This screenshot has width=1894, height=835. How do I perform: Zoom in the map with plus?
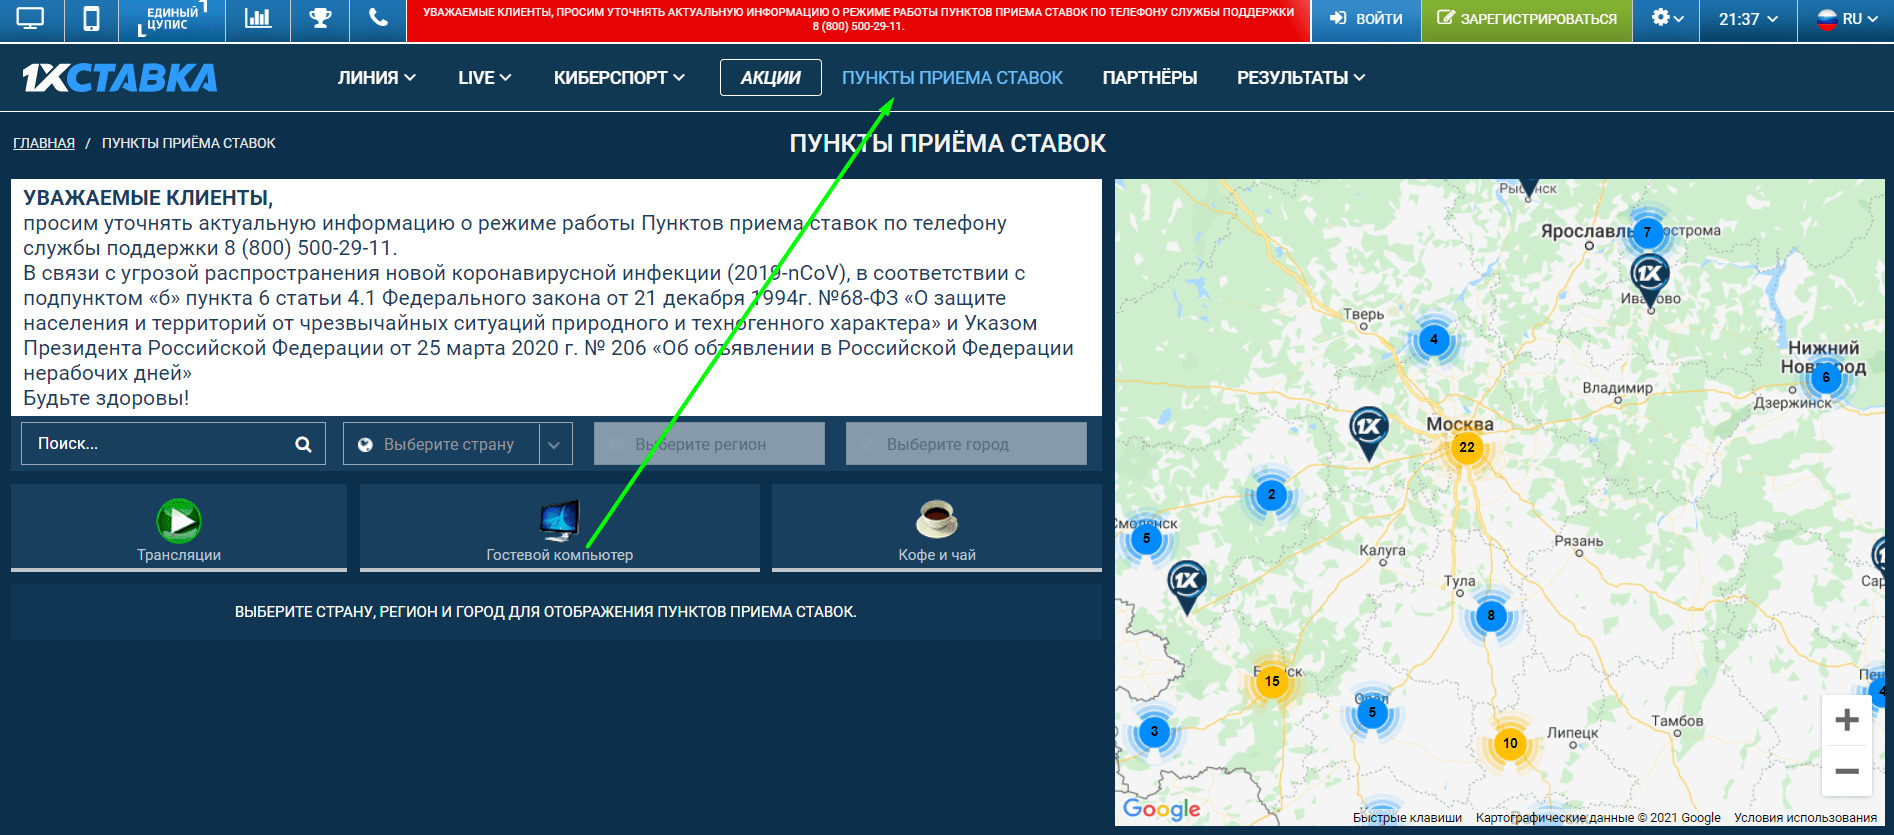[x=1847, y=720]
